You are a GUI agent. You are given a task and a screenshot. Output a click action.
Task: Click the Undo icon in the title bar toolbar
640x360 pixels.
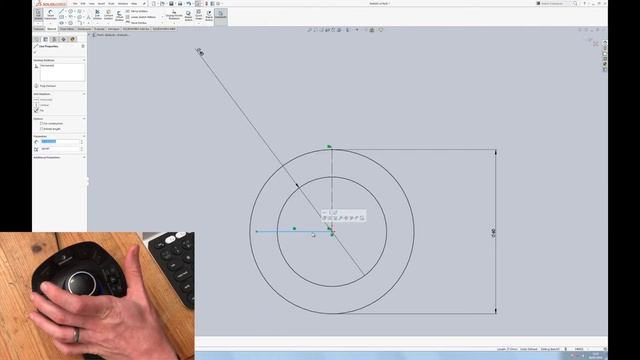tap(188, 4)
